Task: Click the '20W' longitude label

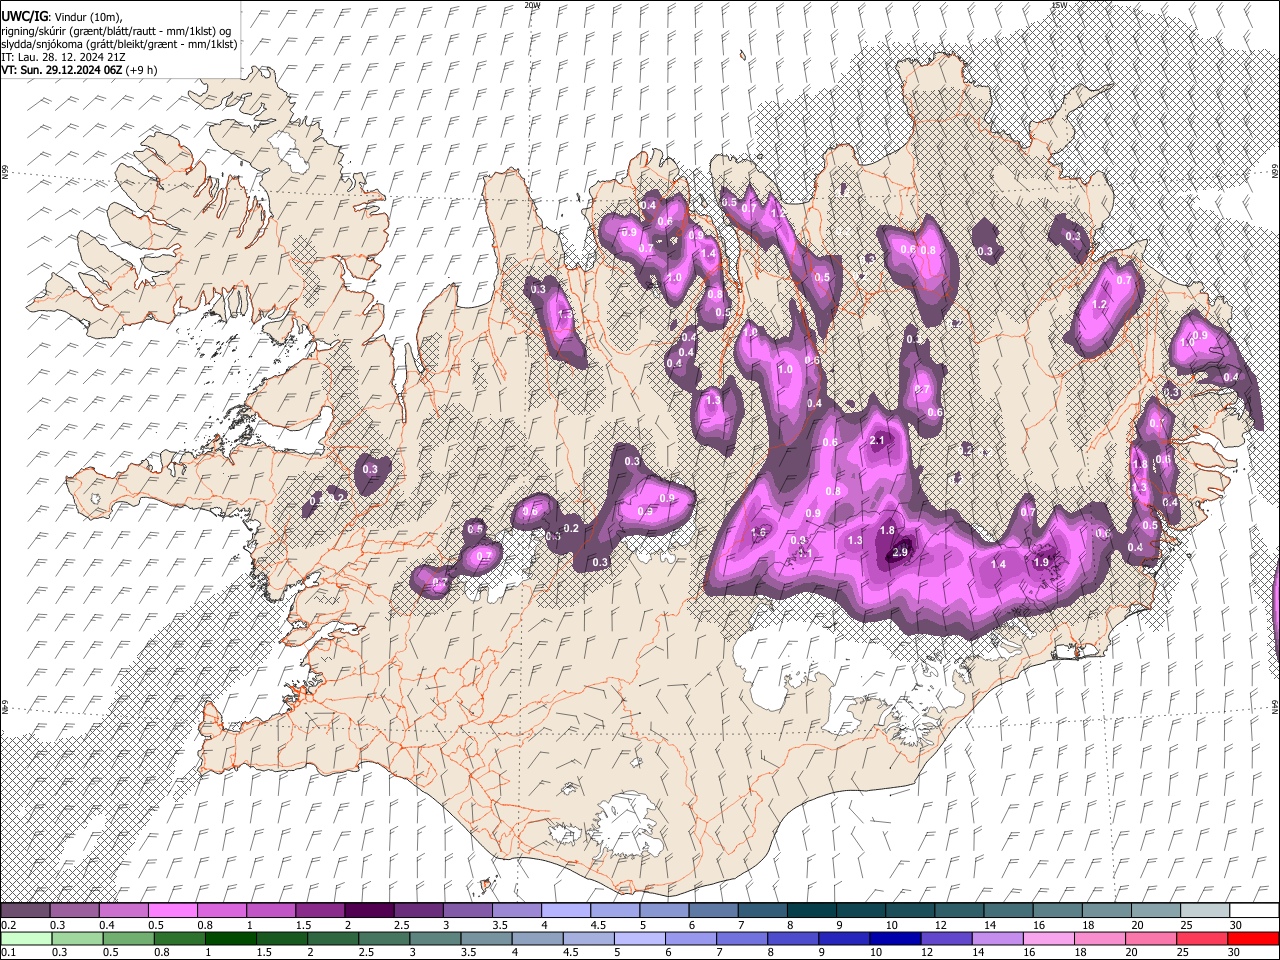Action: (x=531, y=5)
